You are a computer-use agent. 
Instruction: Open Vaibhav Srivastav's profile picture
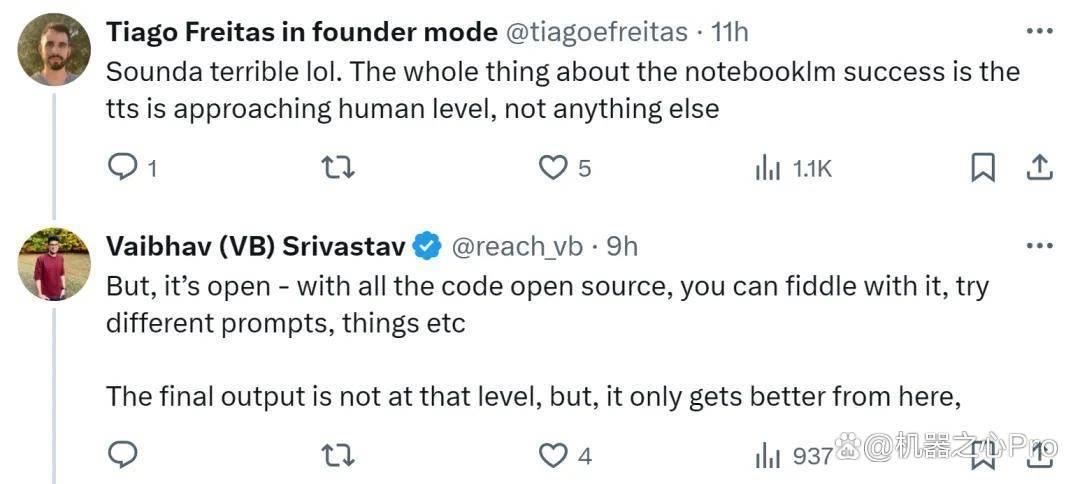(x=54, y=264)
